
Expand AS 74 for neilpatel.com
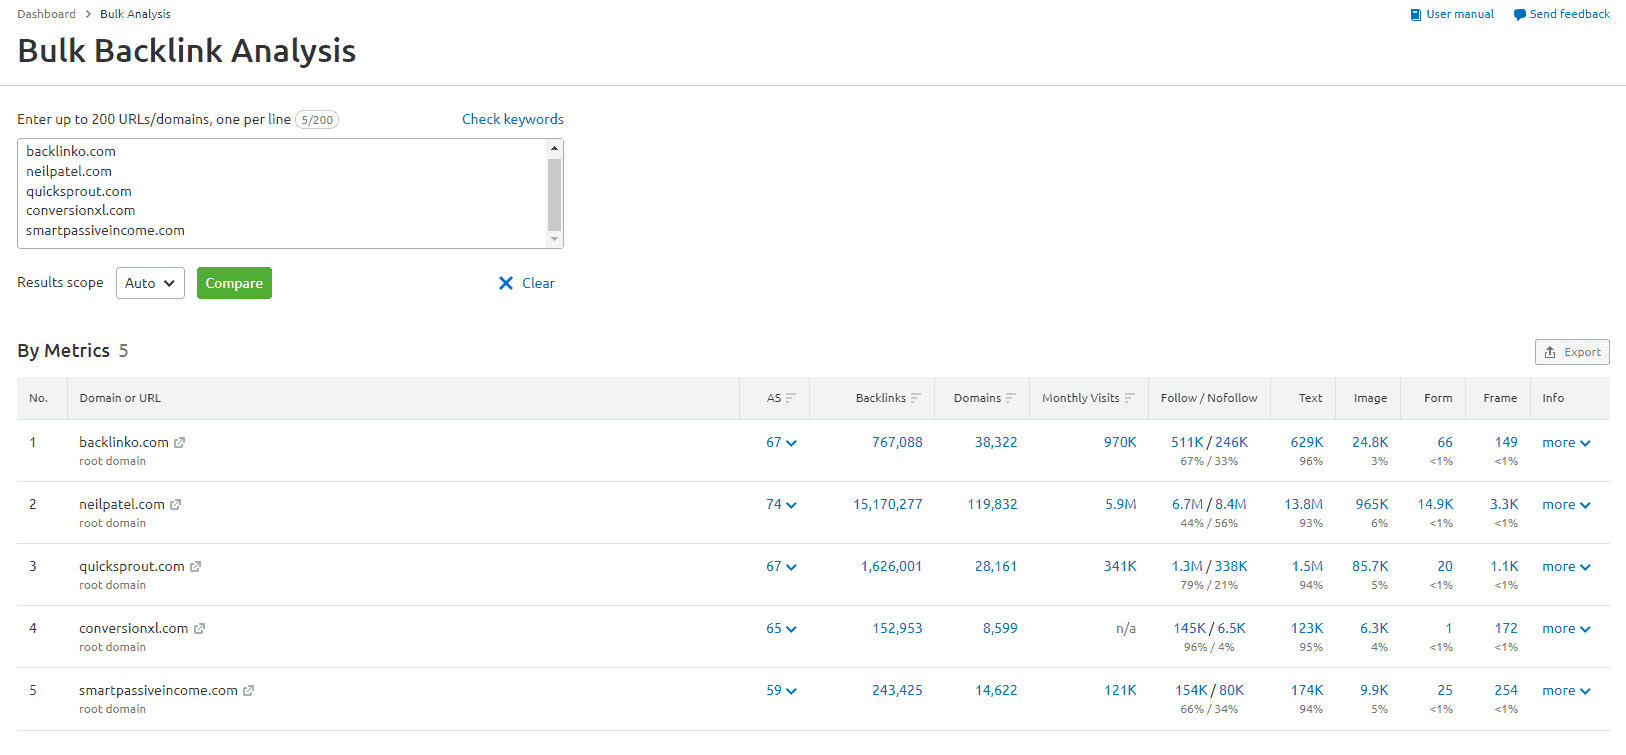coord(781,504)
